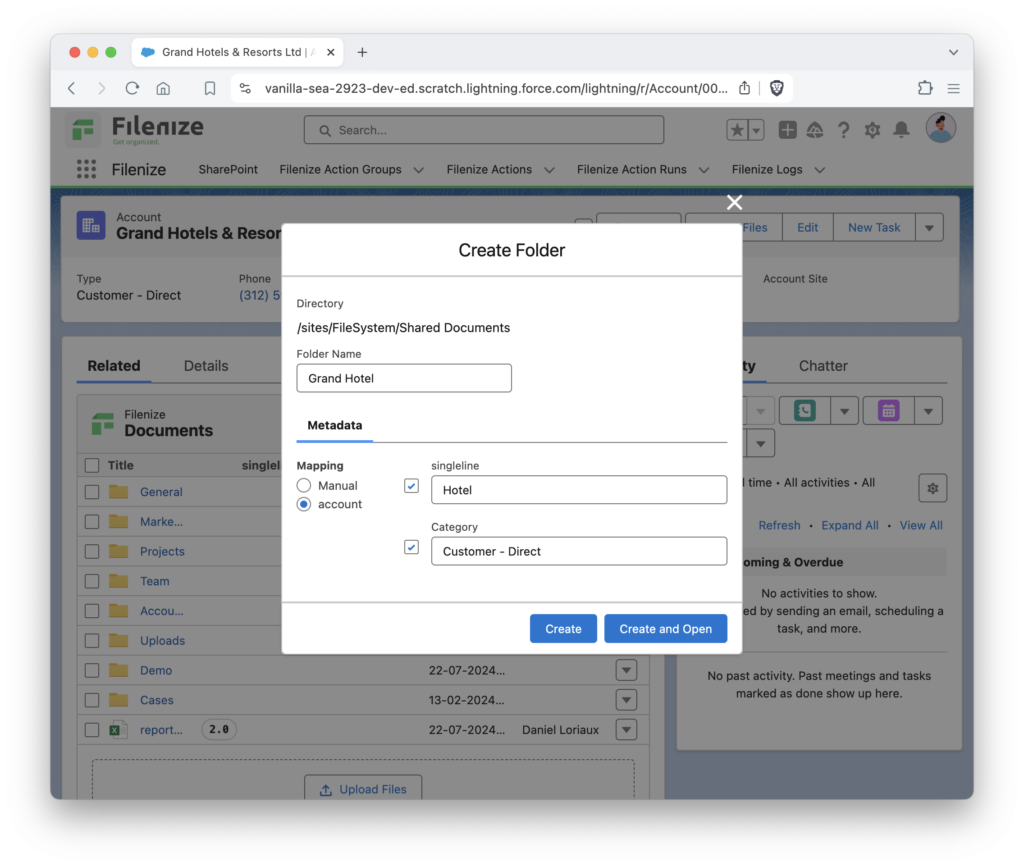
Task: Open browser extensions puzzle icon
Action: 925,88
